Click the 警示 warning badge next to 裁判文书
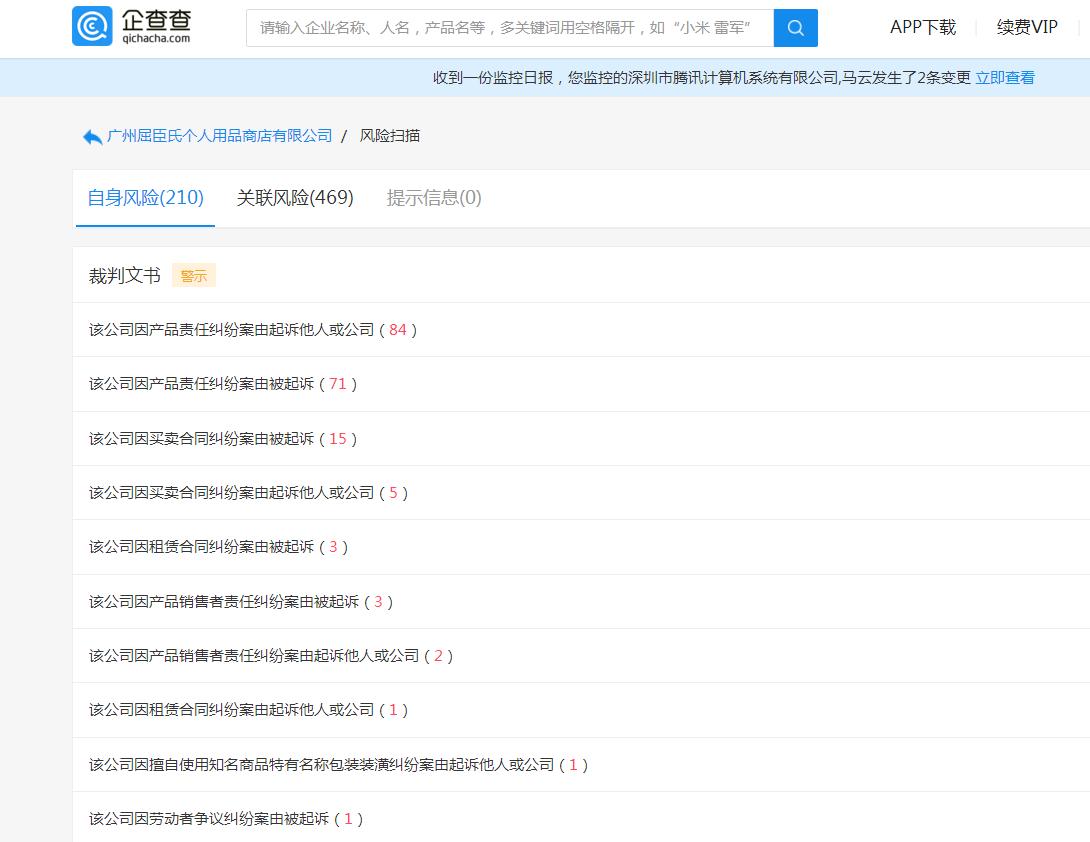 pyautogui.click(x=193, y=274)
